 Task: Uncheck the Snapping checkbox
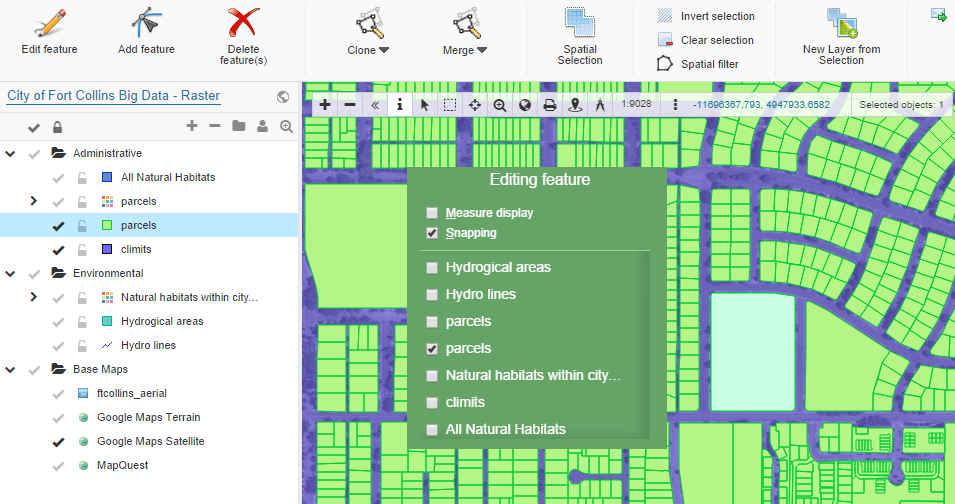[432, 233]
